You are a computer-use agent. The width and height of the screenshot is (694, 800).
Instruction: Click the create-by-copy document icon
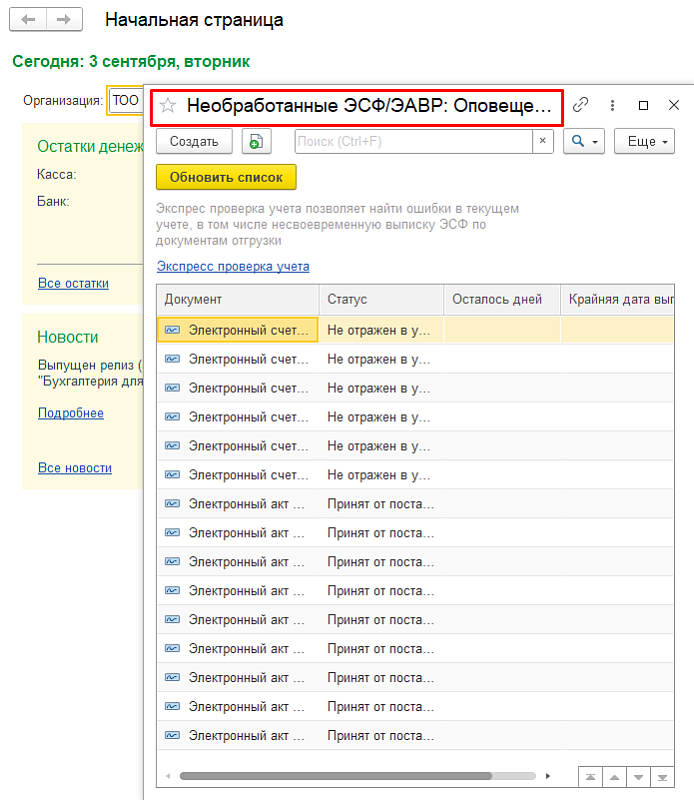click(x=255, y=142)
